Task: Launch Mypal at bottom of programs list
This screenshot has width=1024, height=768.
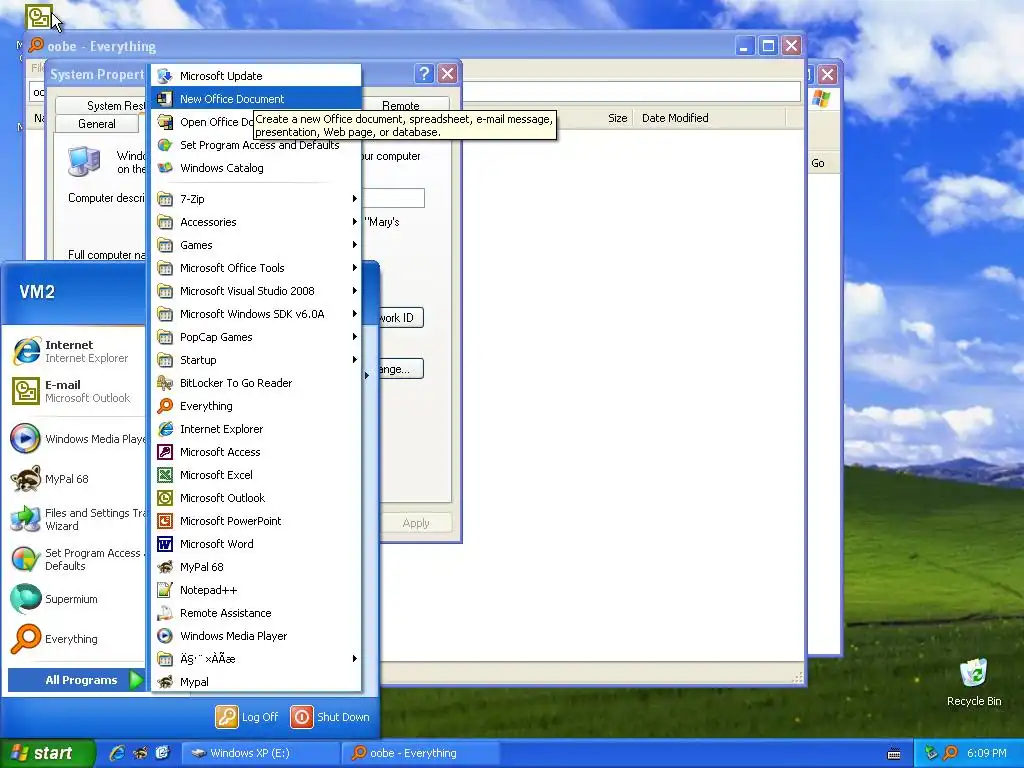Action: (x=256, y=682)
